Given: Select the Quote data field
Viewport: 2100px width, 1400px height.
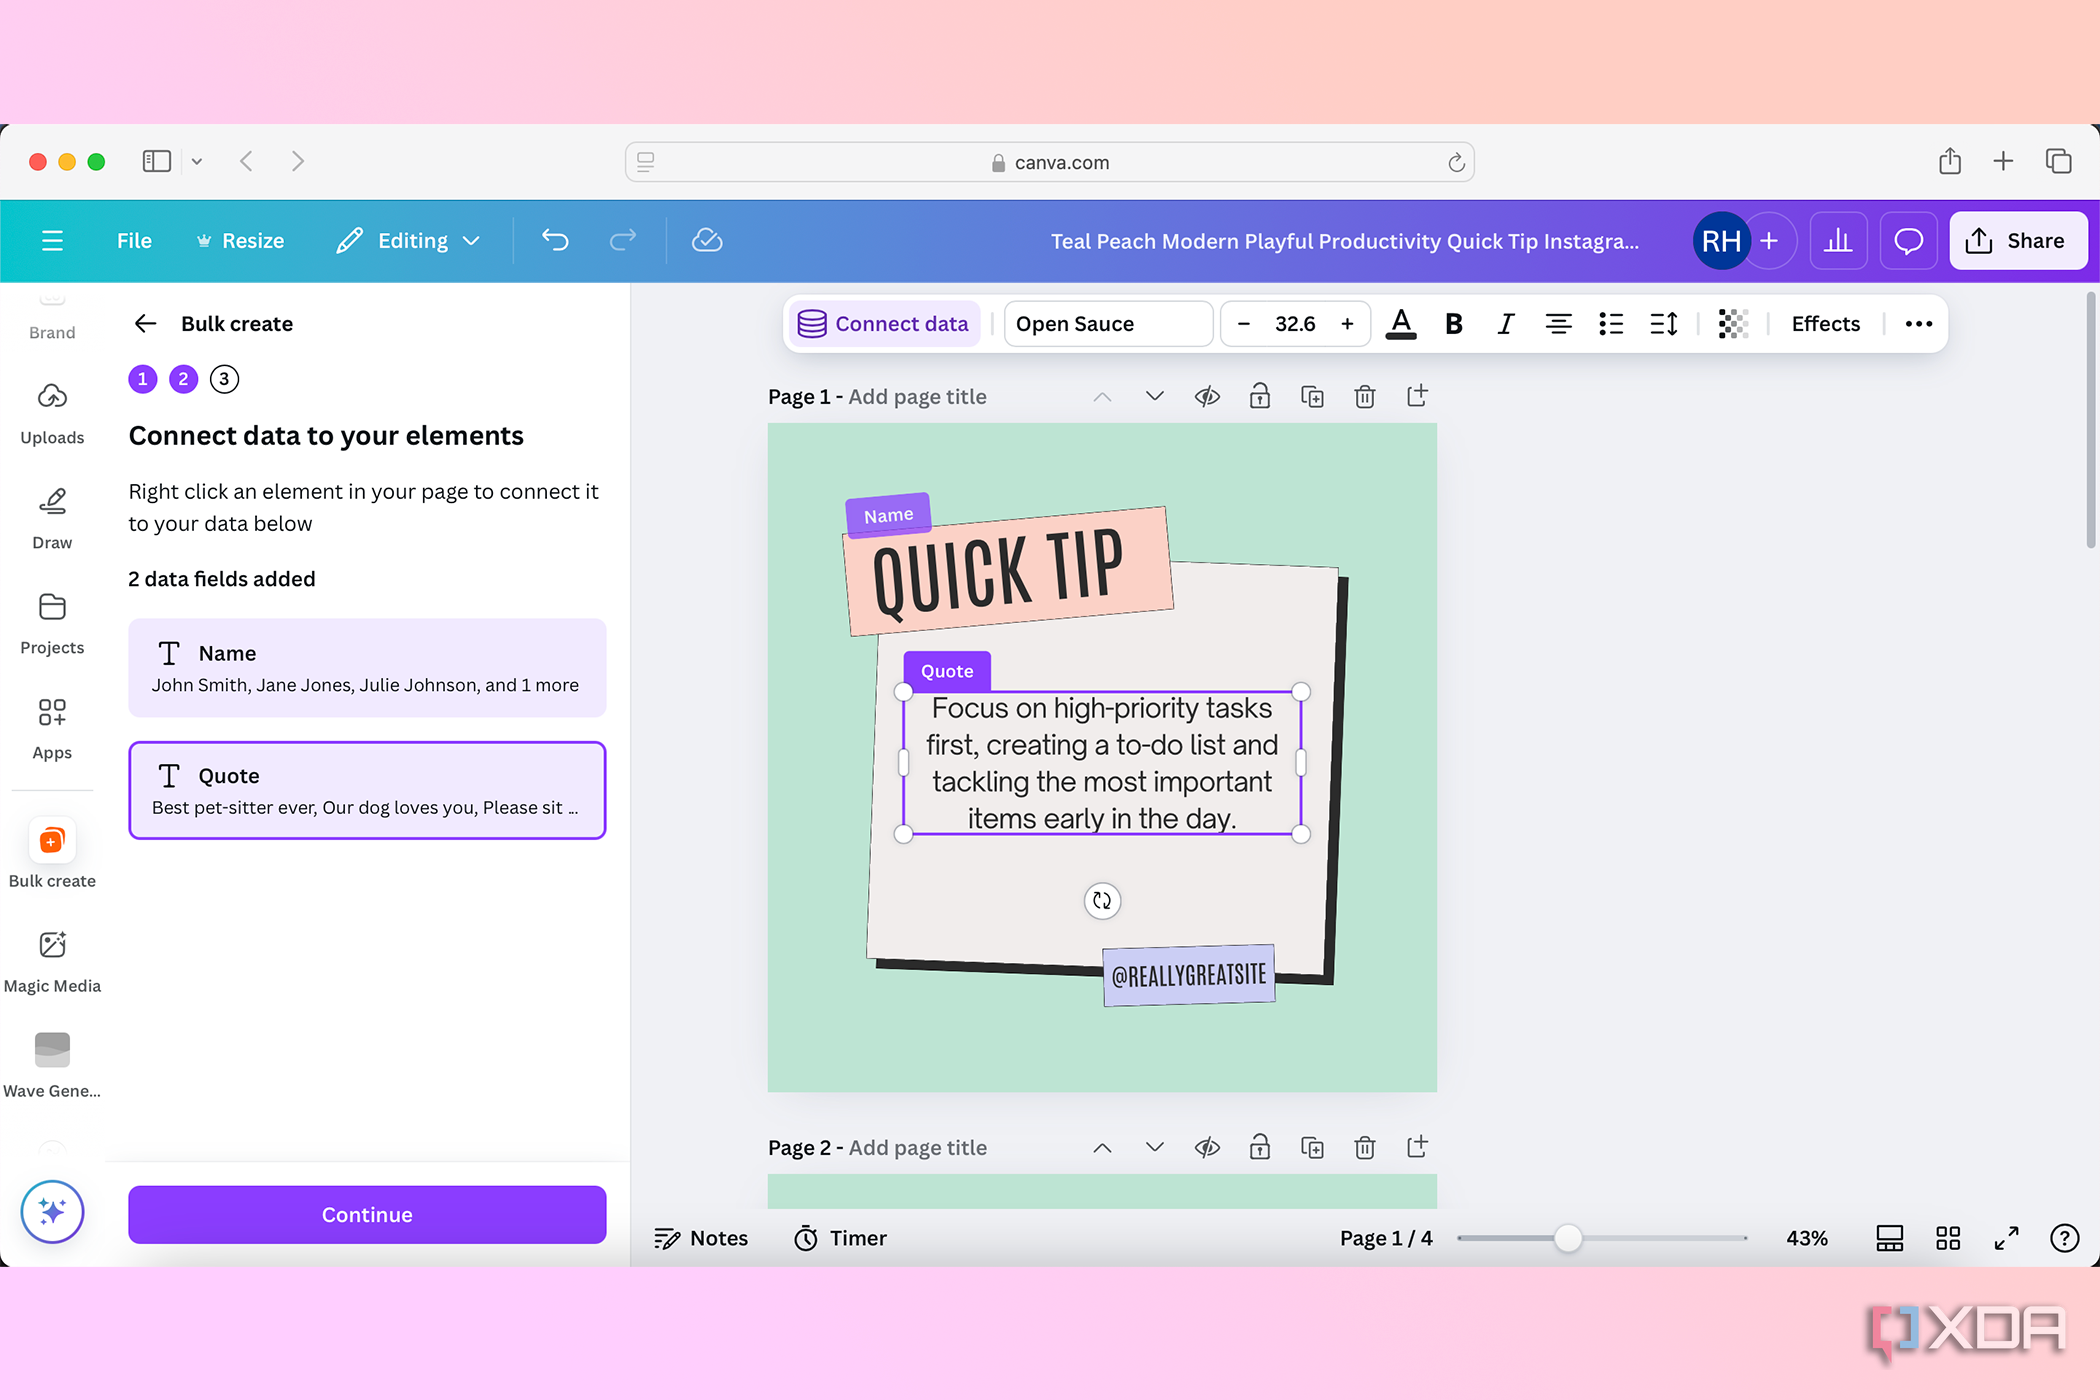Looking at the screenshot, I should (367, 790).
